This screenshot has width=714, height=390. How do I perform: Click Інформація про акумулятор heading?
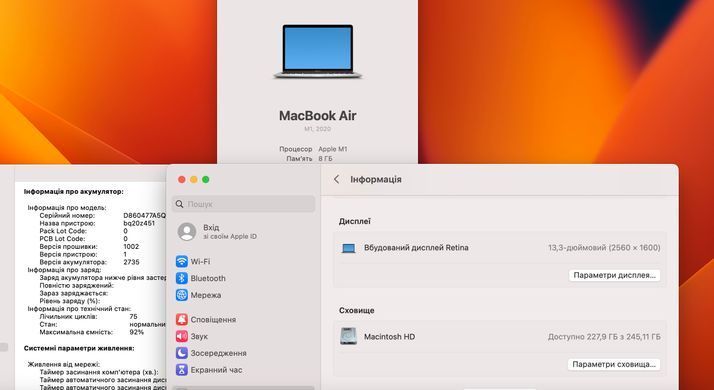coord(73,192)
